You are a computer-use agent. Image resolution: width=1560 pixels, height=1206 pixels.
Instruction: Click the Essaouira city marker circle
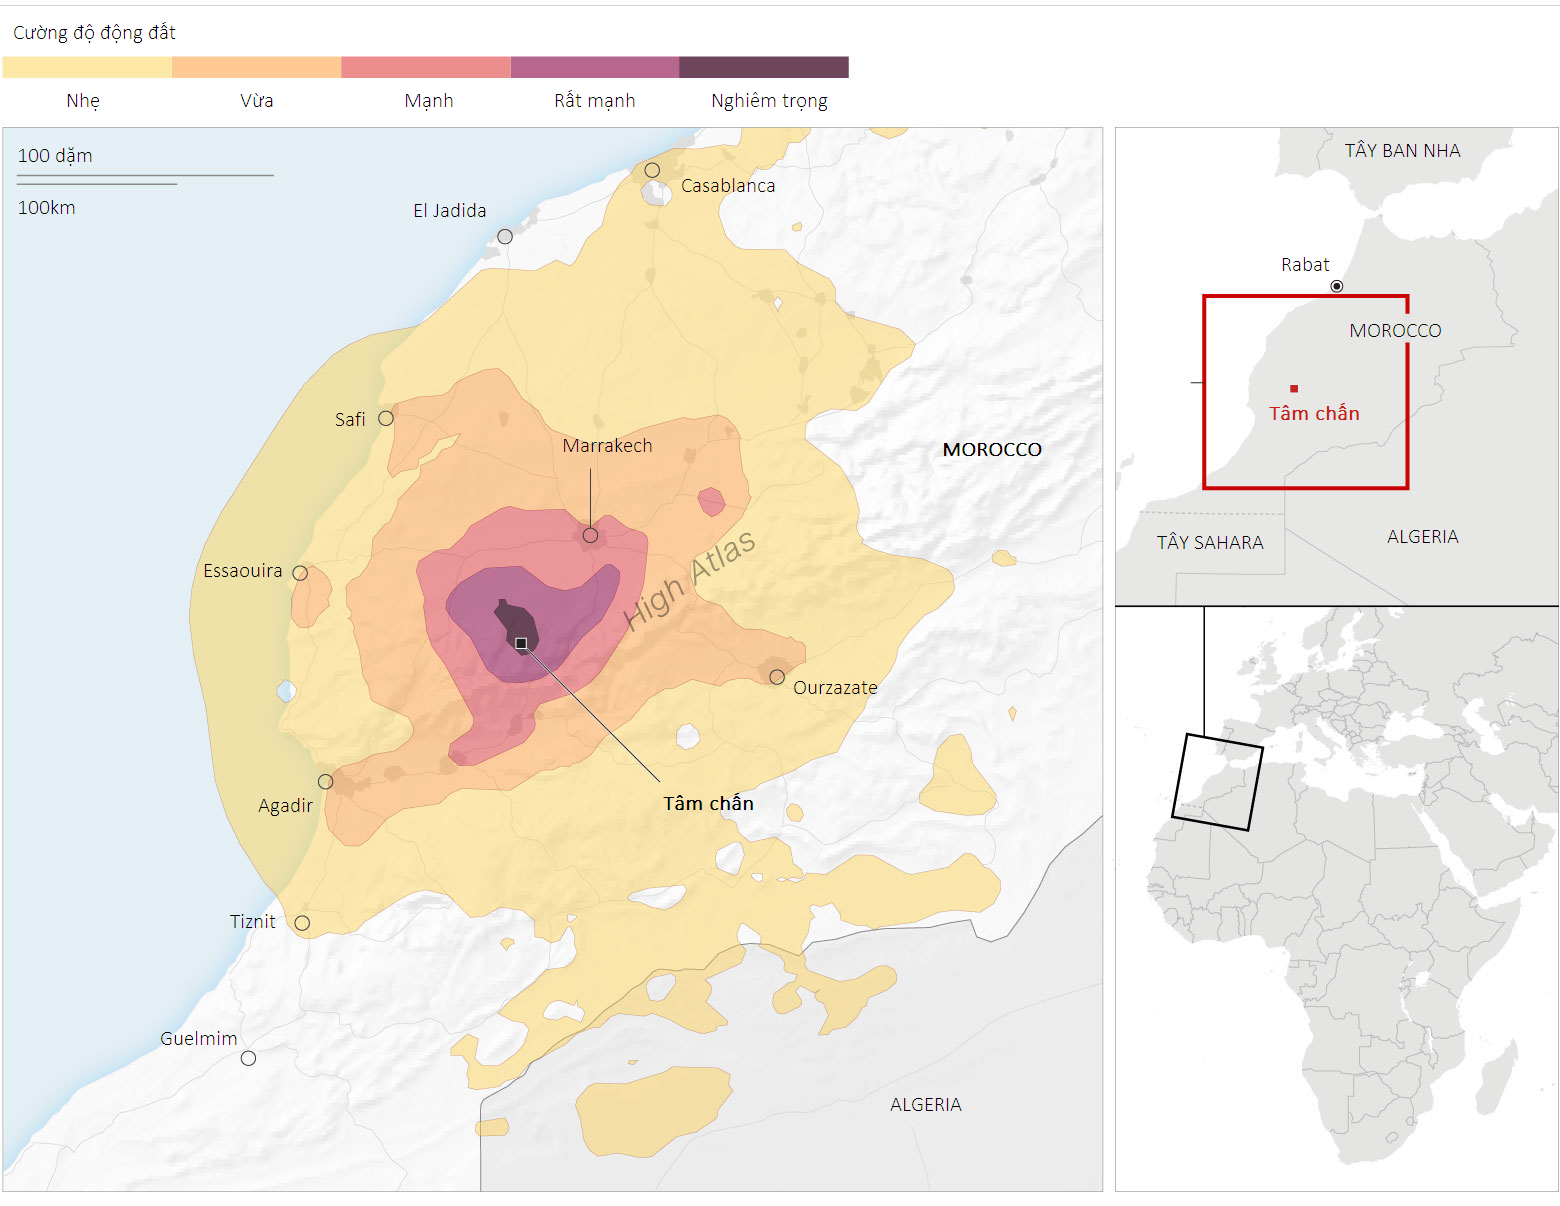click(x=300, y=573)
